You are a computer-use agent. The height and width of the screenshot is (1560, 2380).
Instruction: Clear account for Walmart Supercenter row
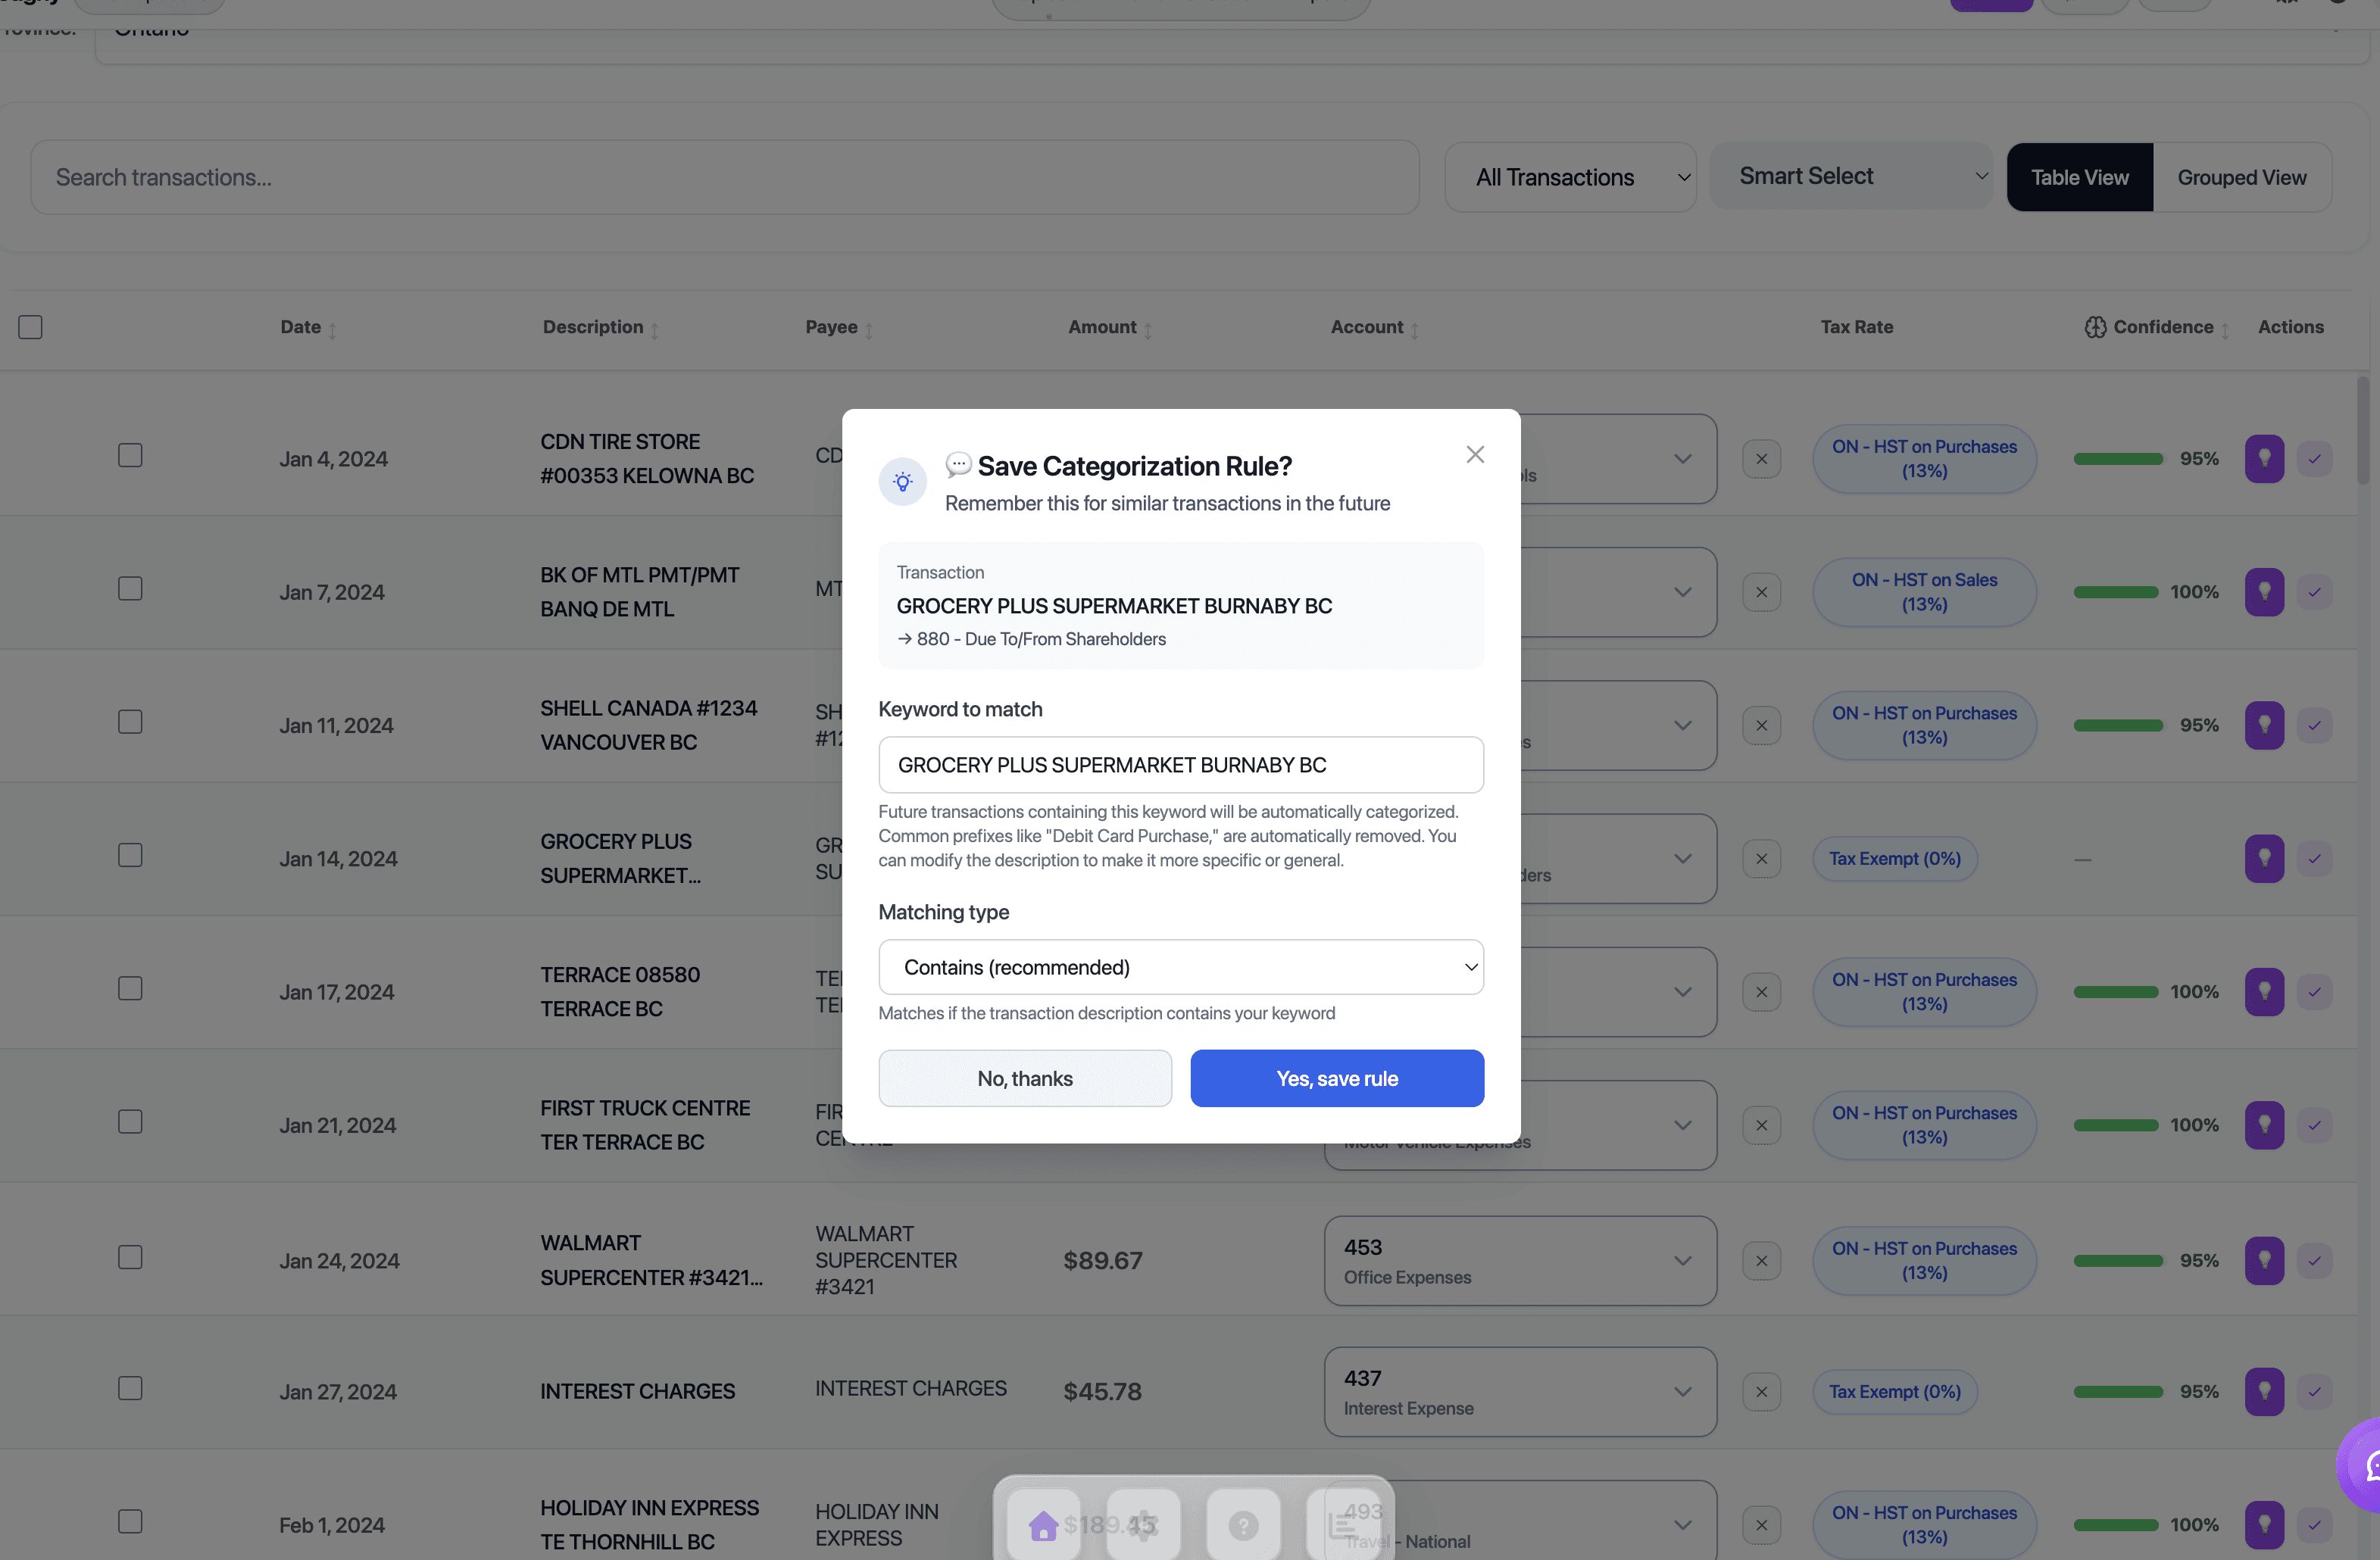1761,1260
